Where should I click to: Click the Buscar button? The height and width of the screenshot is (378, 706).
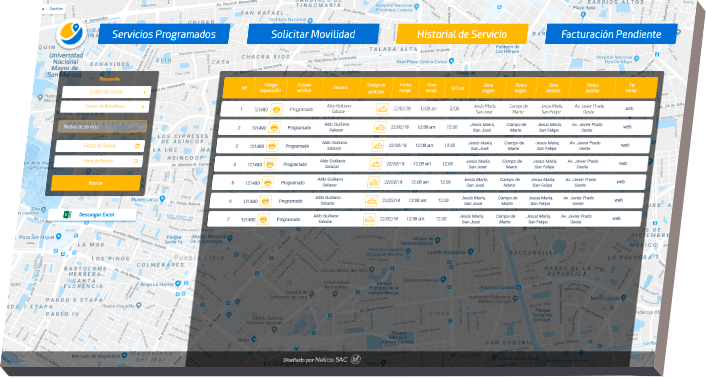point(96,183)
